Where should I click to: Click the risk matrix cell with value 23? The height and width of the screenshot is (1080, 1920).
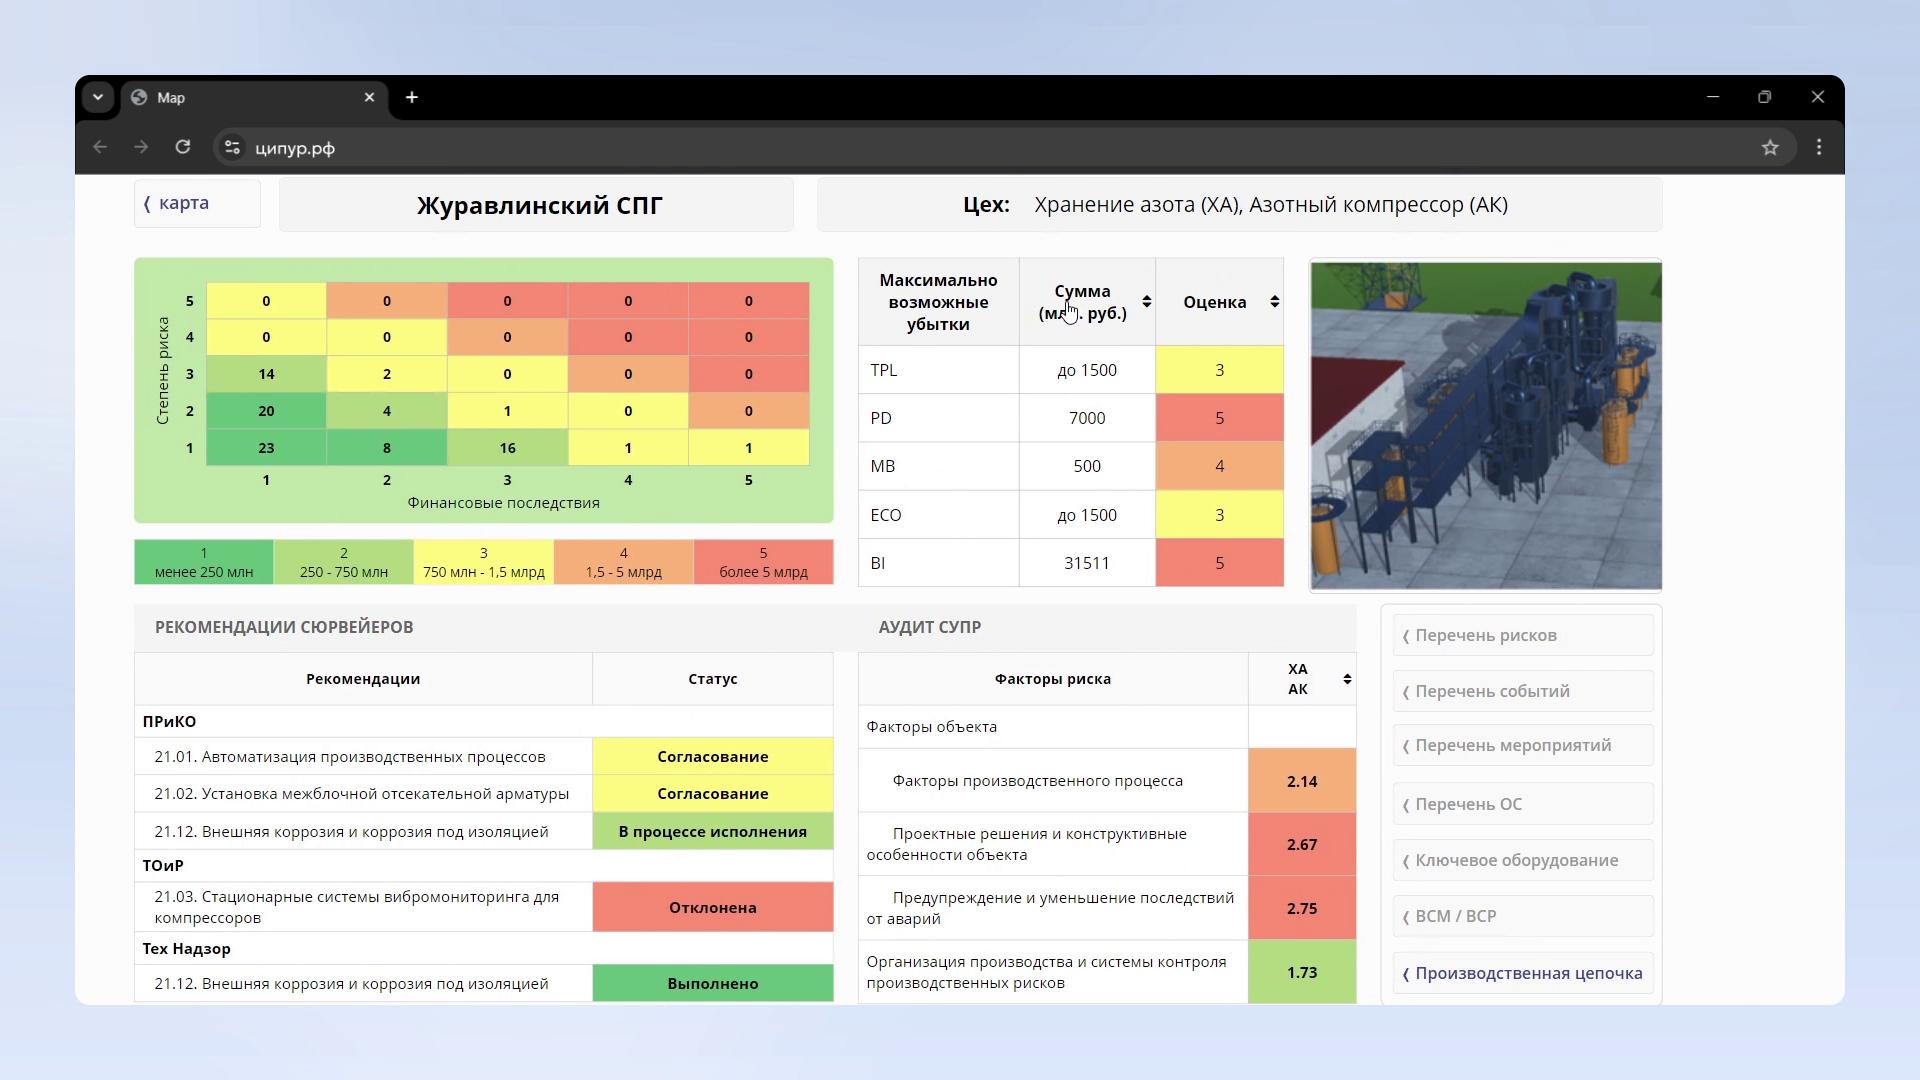point(266,448)
